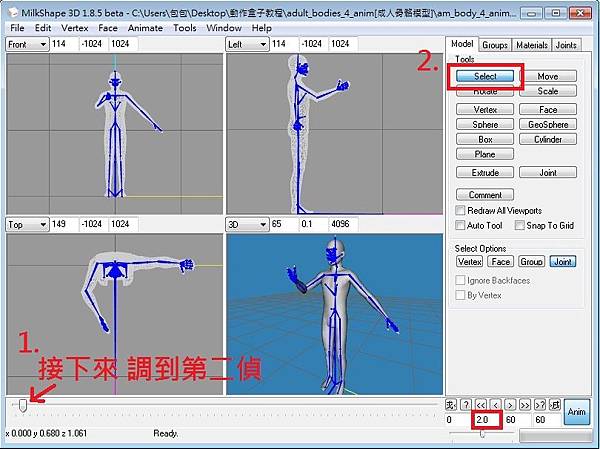Image resolution: width=600 pixels, height=449 pixels.
Task: Click the Comment button
Action: (485, 195)
